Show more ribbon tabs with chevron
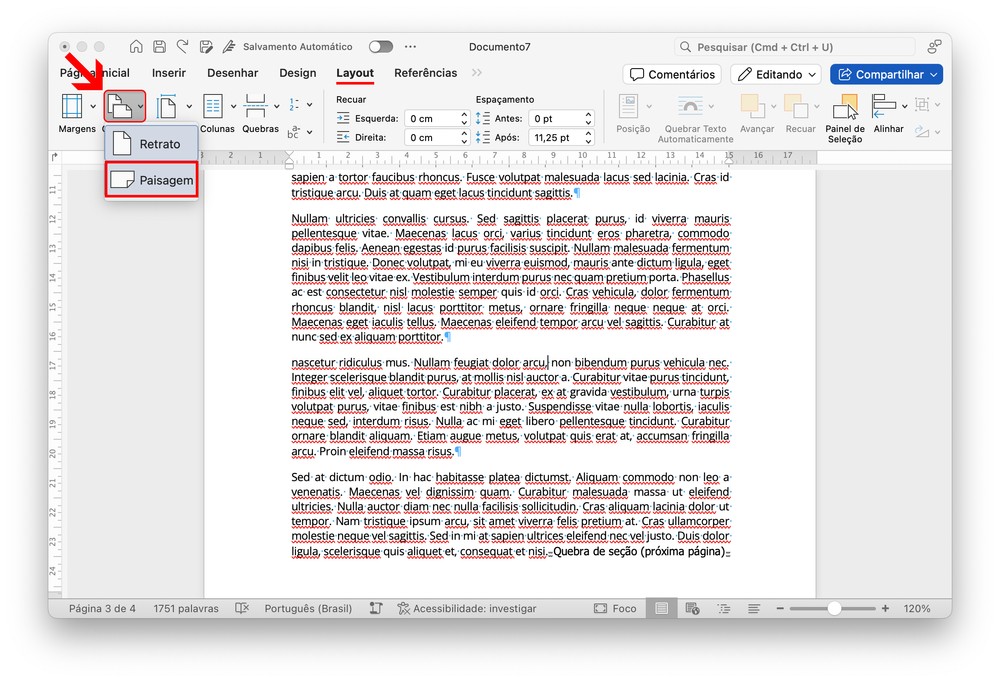This screenshot has height=682, width=1000. (x=476, y=73)
